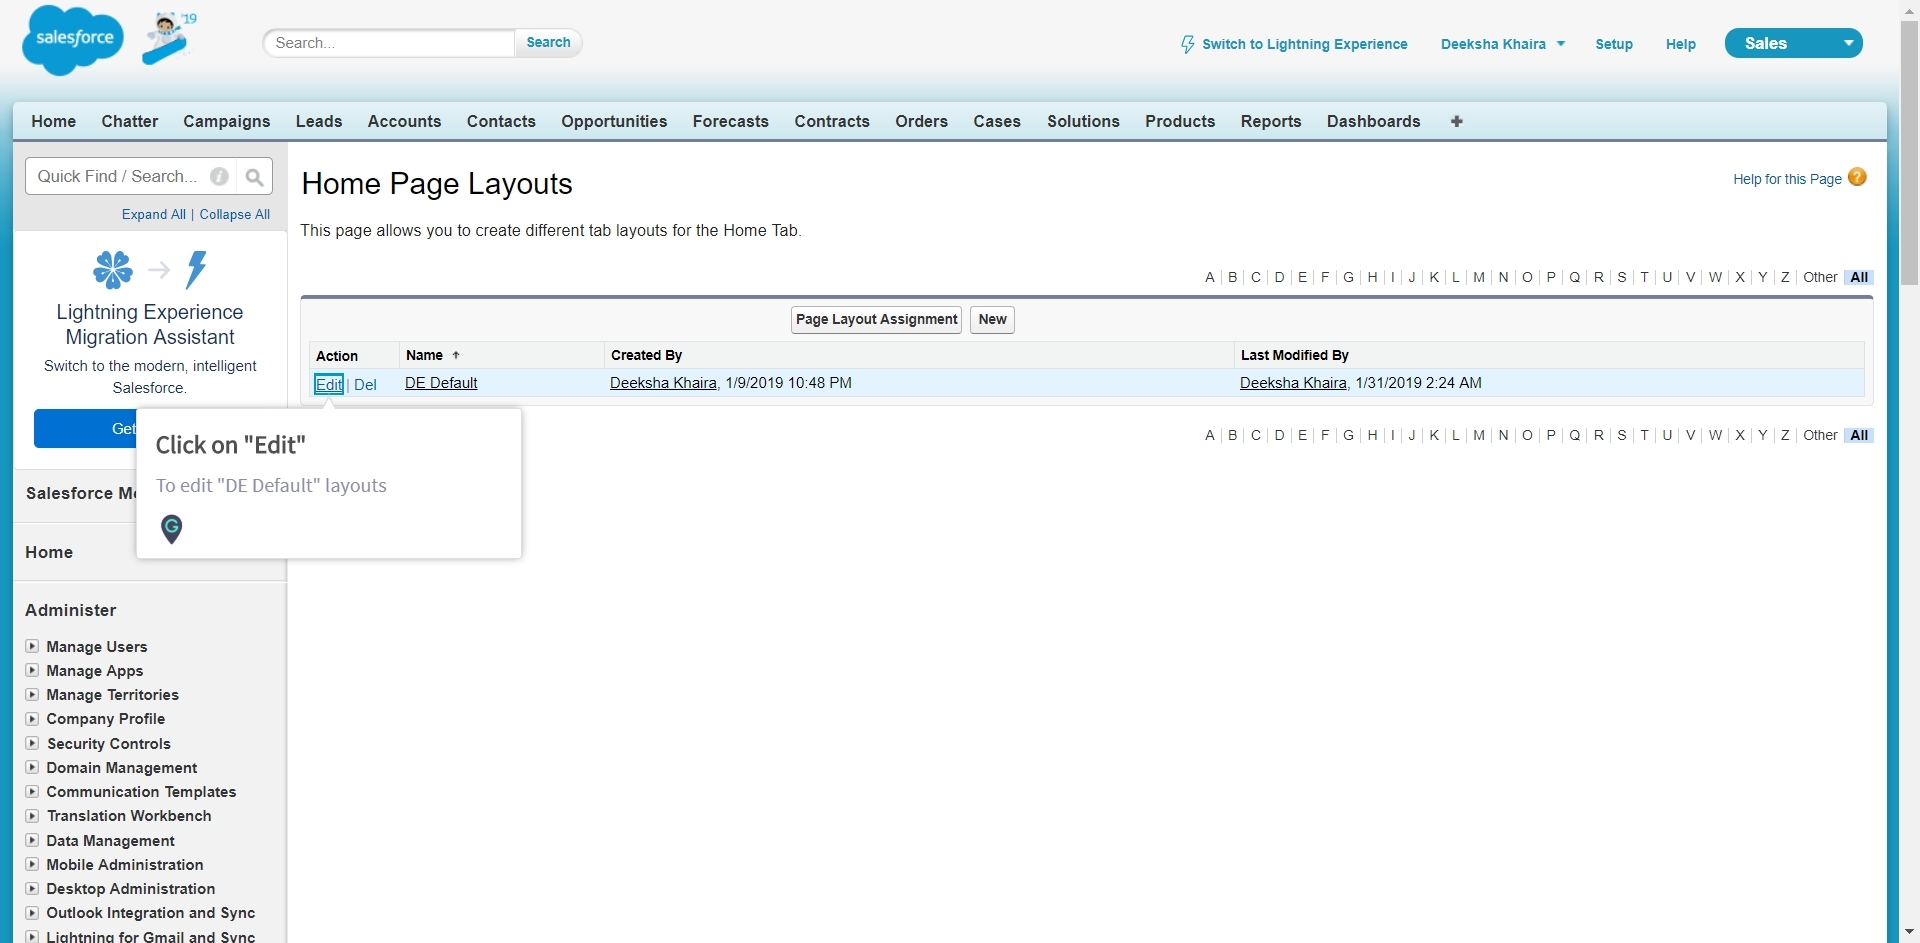Screen dimensions: 1920x943
Task: Click the Migration Assistant lightning graphic
Action: tap(196, 270)
